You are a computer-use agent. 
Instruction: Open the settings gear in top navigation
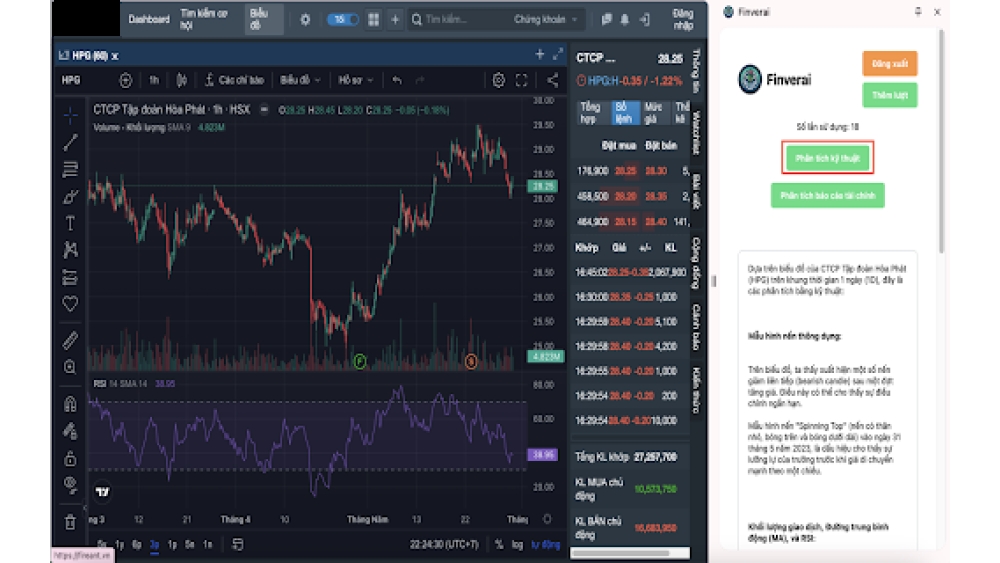pos(305,19)
